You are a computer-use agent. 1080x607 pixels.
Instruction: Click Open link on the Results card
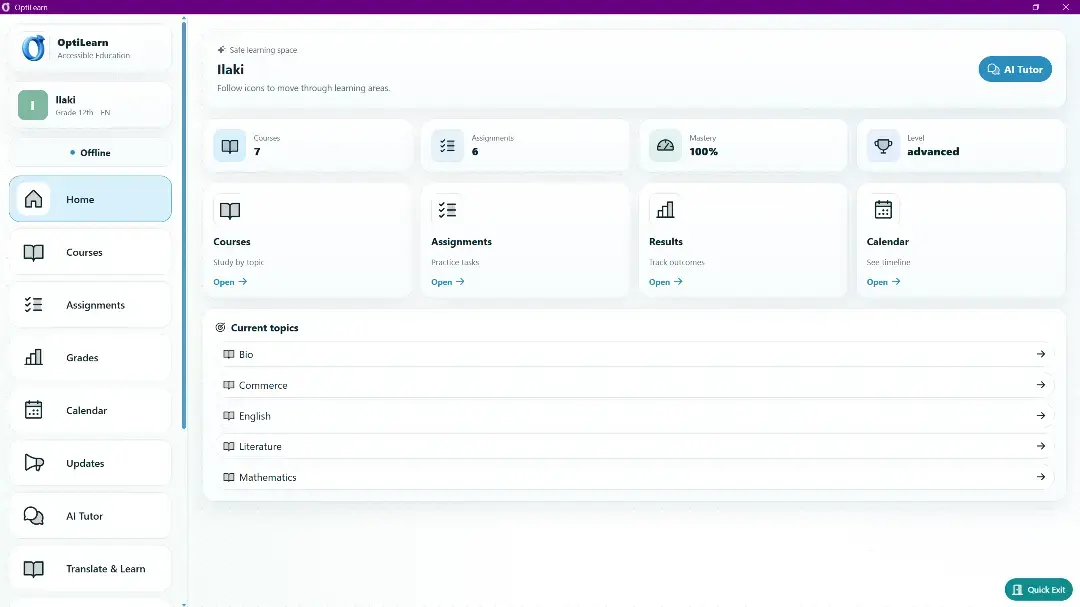[x=665, y=282]
